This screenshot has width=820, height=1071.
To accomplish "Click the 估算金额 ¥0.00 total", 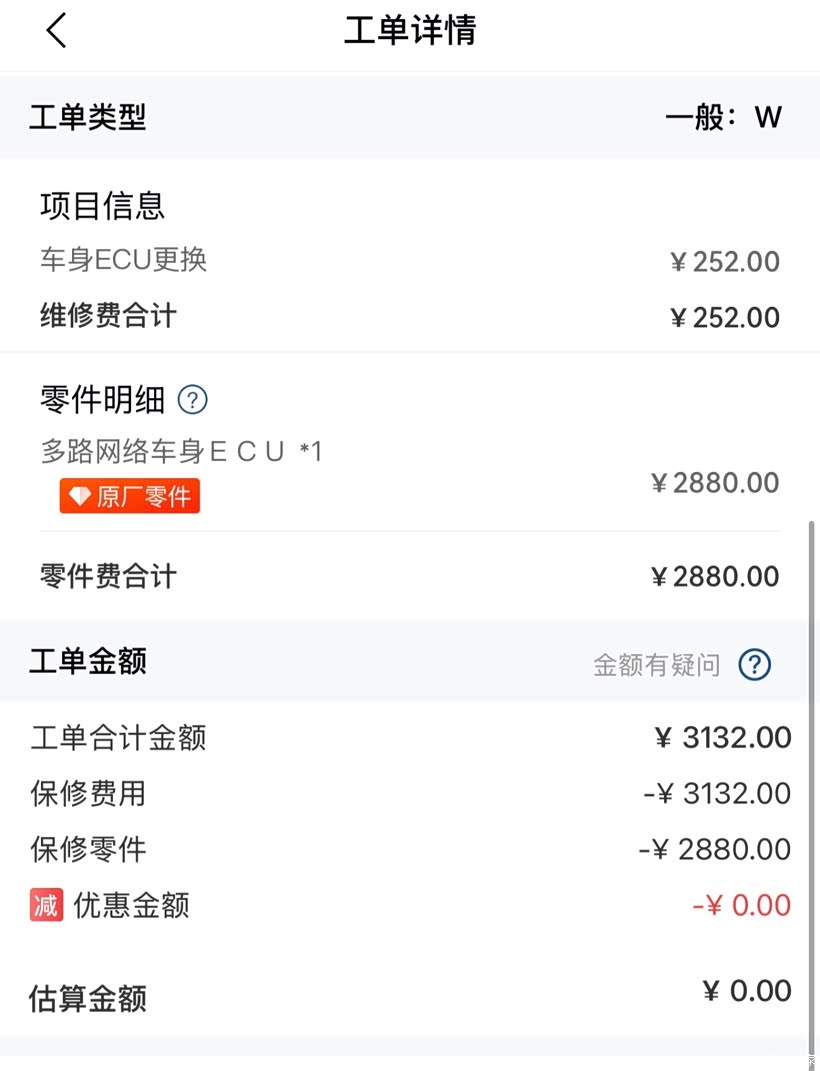I will 746,991.
